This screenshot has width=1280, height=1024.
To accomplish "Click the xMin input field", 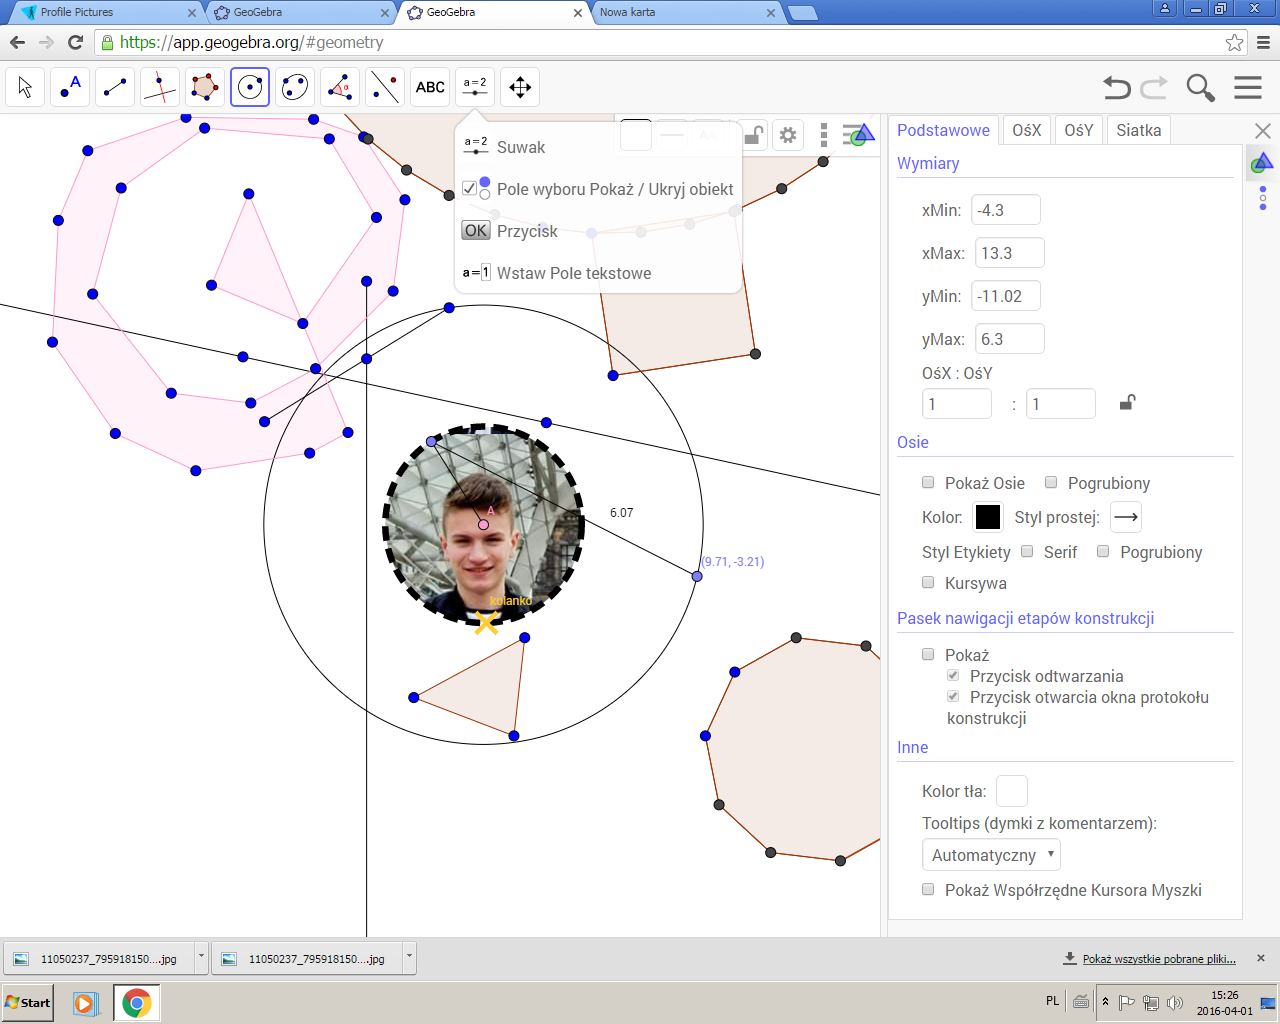I will pyautogui.click(x=1005, y=210).
